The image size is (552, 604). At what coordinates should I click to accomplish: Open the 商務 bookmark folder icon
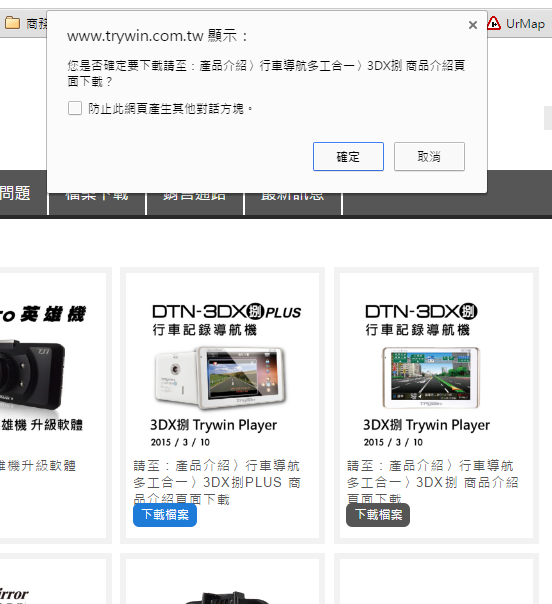coord(13,23)
